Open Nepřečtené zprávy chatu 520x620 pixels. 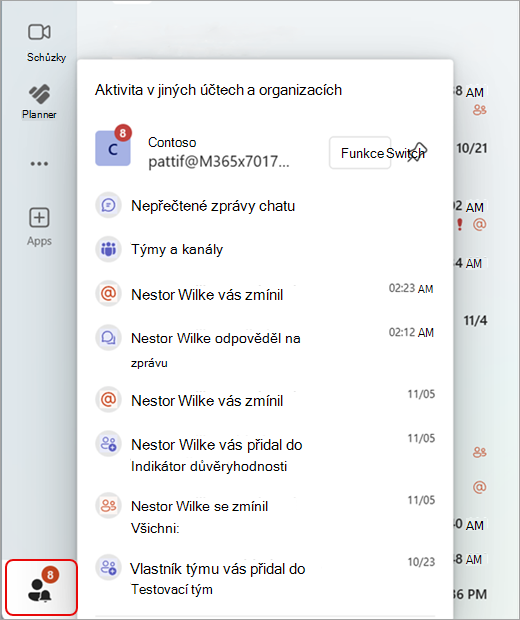click(x=265, y=206)
